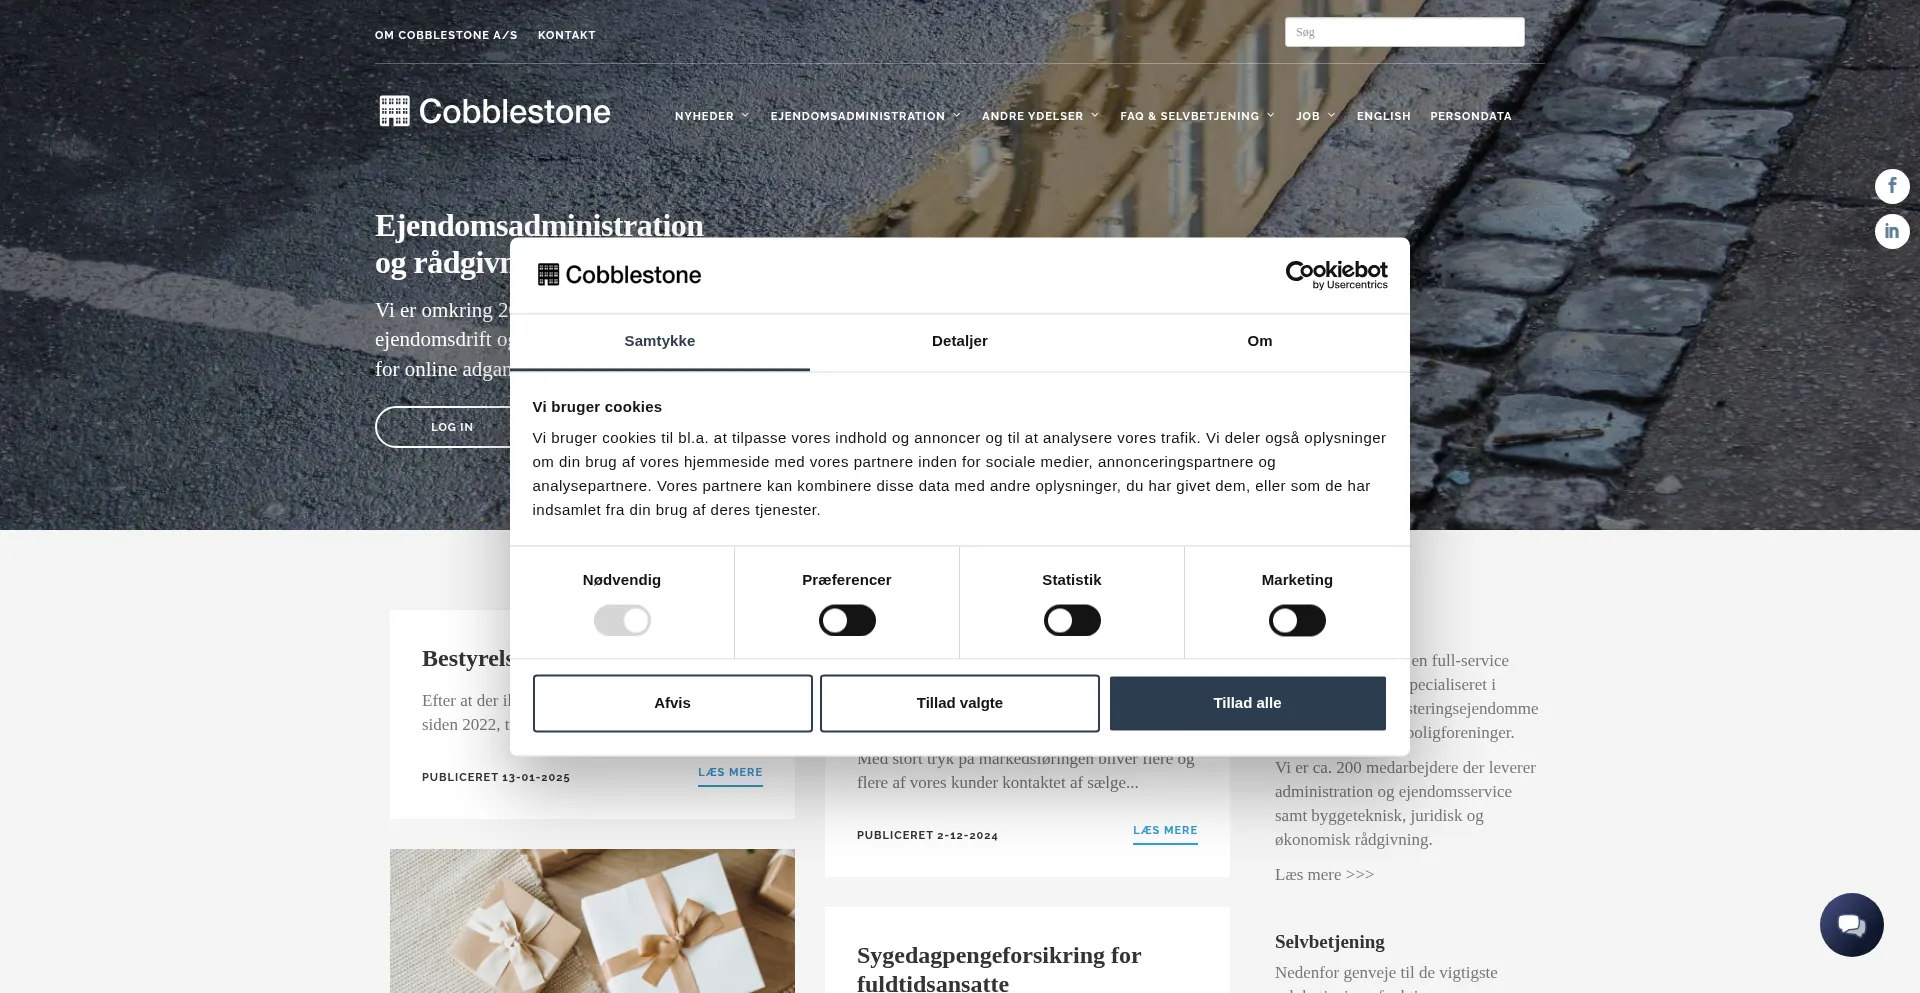
Task: Open the FAQ & Selvbetjening dropdown
Action: point(1196,116)
